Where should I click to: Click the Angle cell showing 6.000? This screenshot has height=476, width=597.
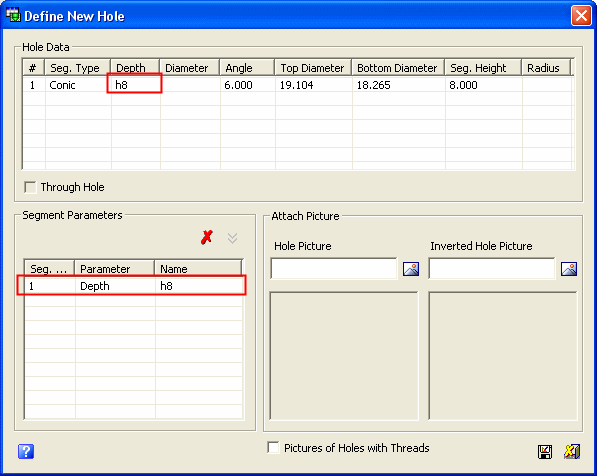[x=247, y=85]
